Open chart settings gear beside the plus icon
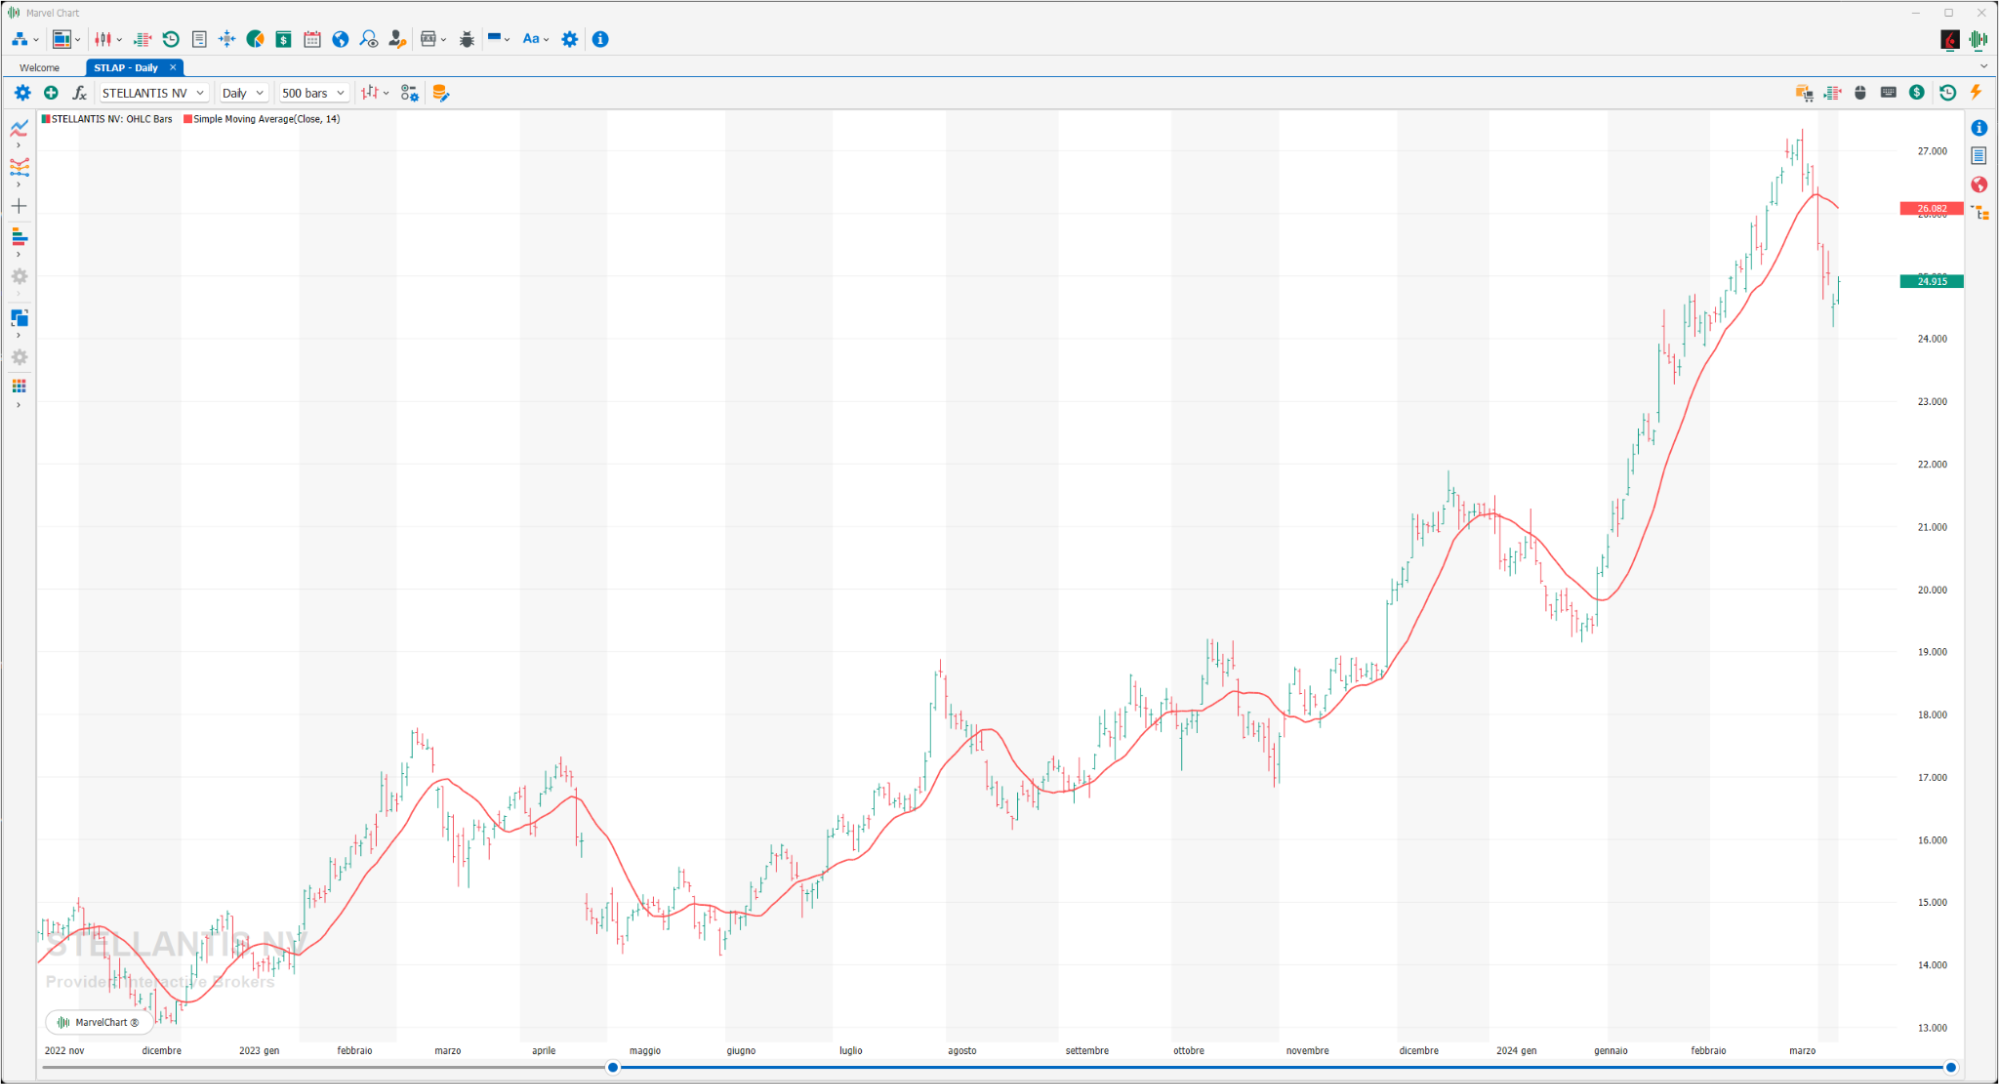 point(22,93)
